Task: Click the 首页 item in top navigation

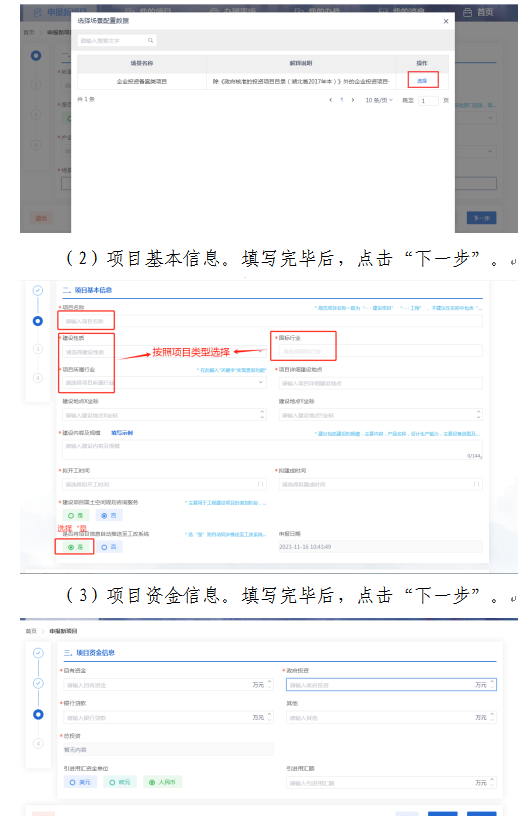Action: (478, 12)
